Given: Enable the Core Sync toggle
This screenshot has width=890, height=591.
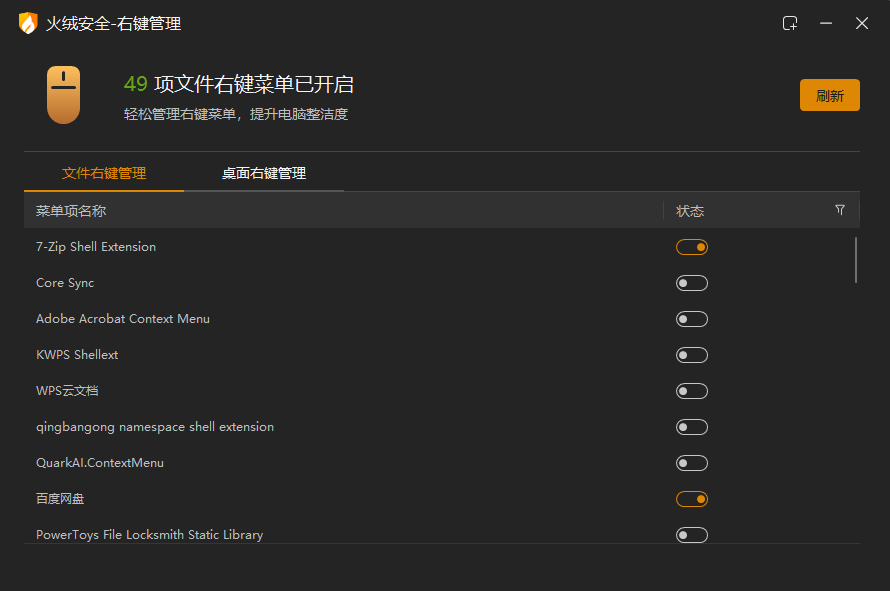Looking at the screenshot, I should [691, 283].
